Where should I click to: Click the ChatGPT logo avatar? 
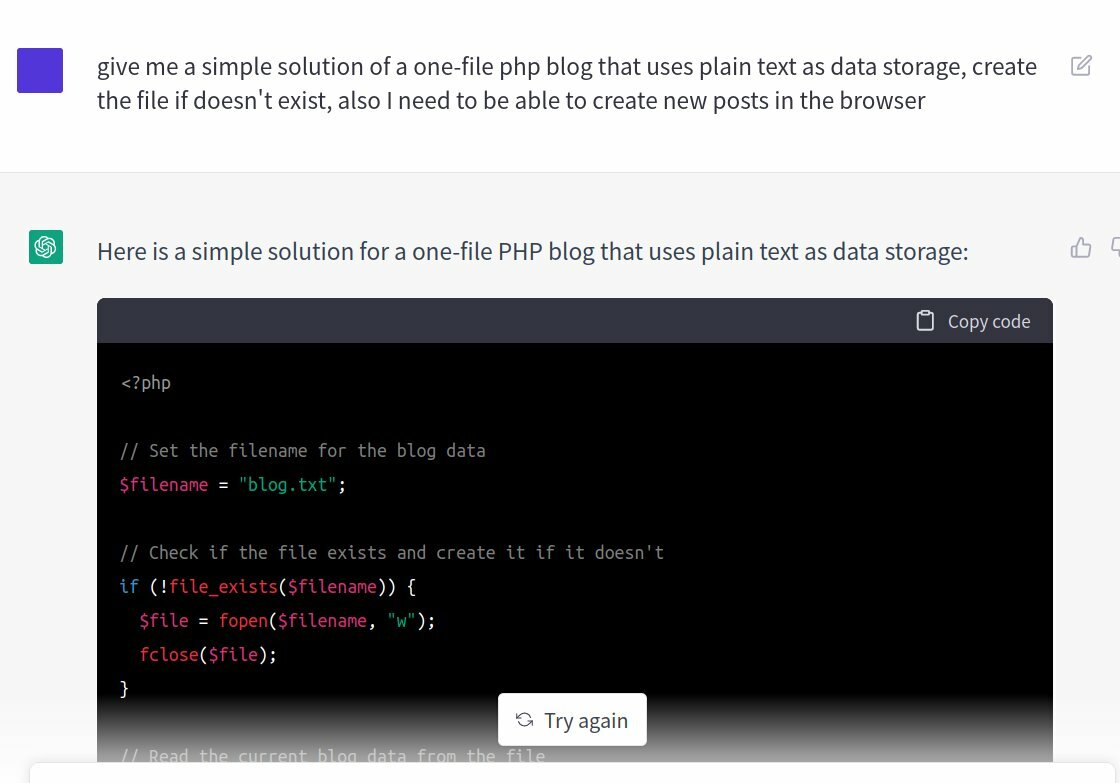[46, 246]
